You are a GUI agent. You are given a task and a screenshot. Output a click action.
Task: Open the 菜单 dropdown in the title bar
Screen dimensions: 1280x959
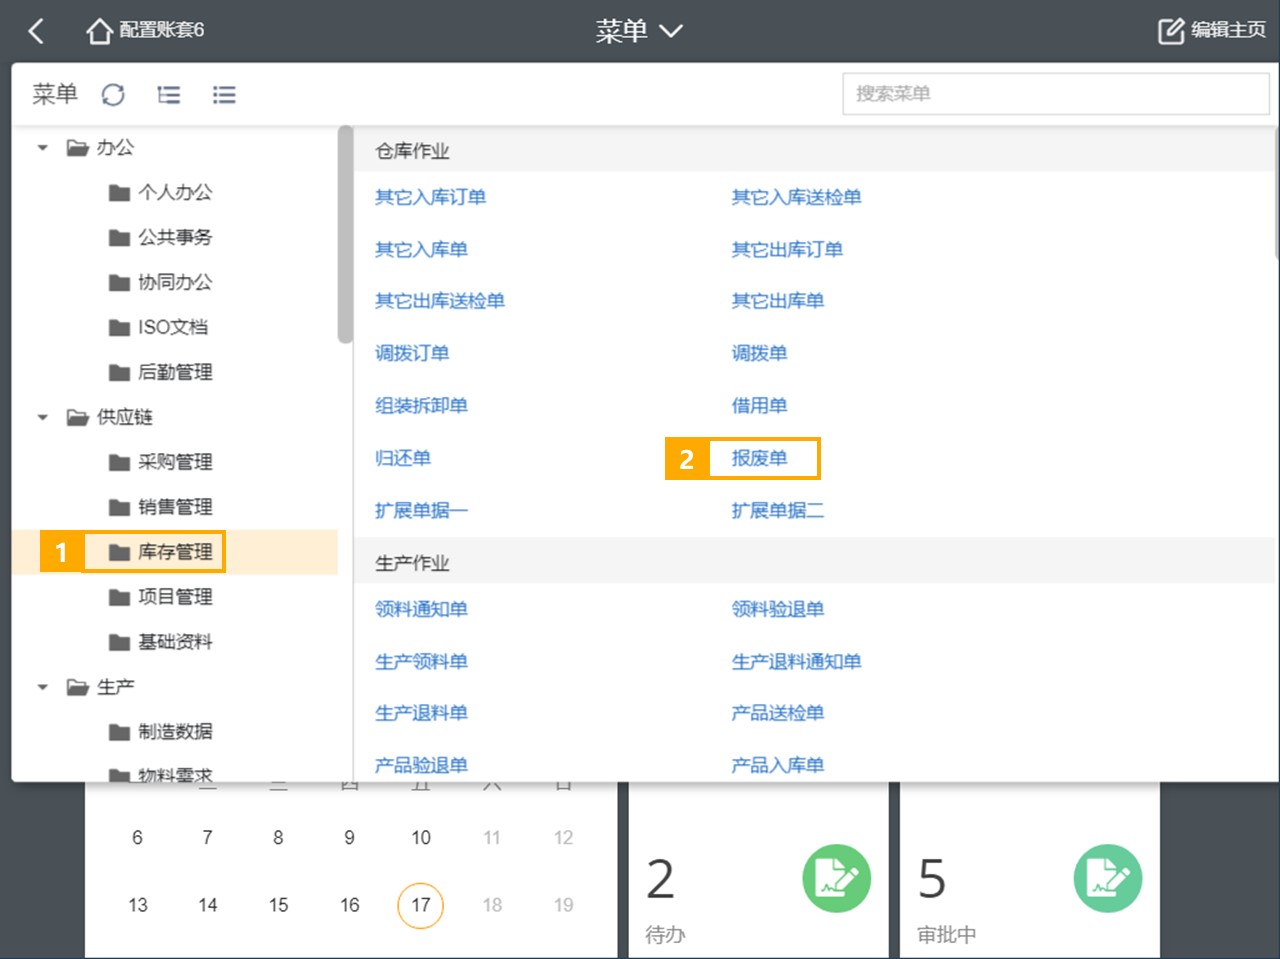(x=639, y=31)
